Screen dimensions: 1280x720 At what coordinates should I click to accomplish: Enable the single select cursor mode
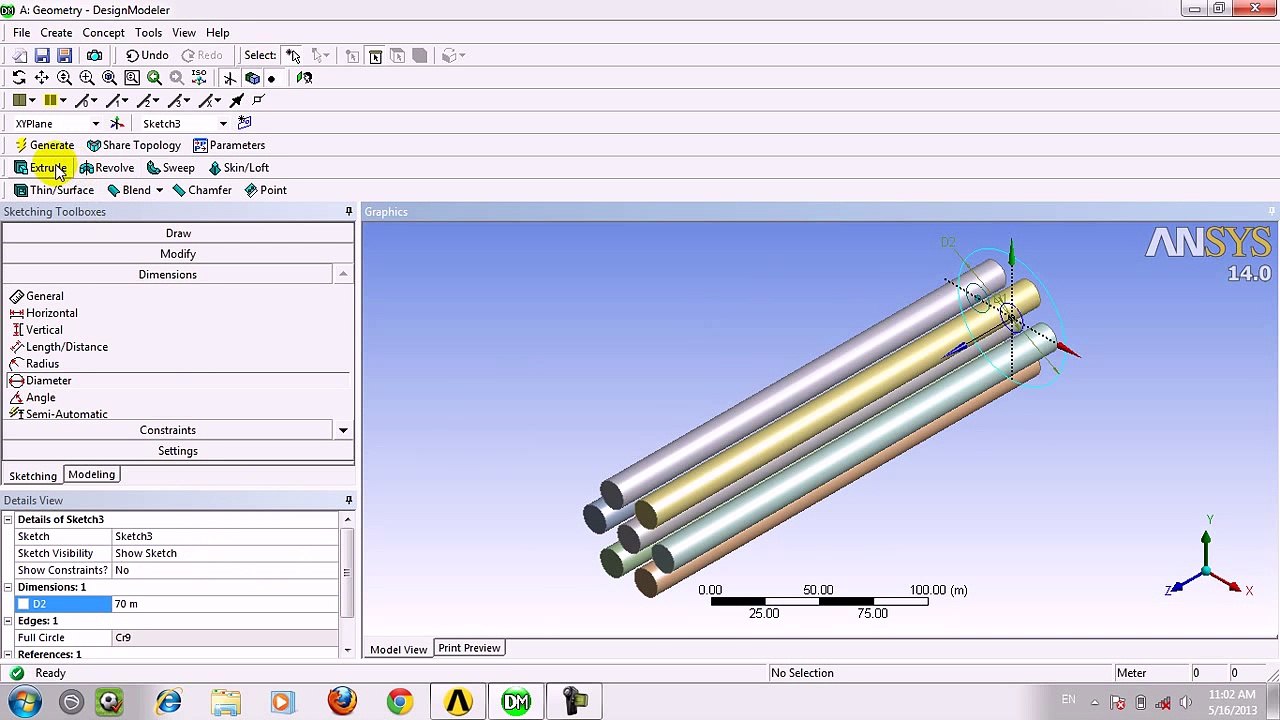click(293, 56)
